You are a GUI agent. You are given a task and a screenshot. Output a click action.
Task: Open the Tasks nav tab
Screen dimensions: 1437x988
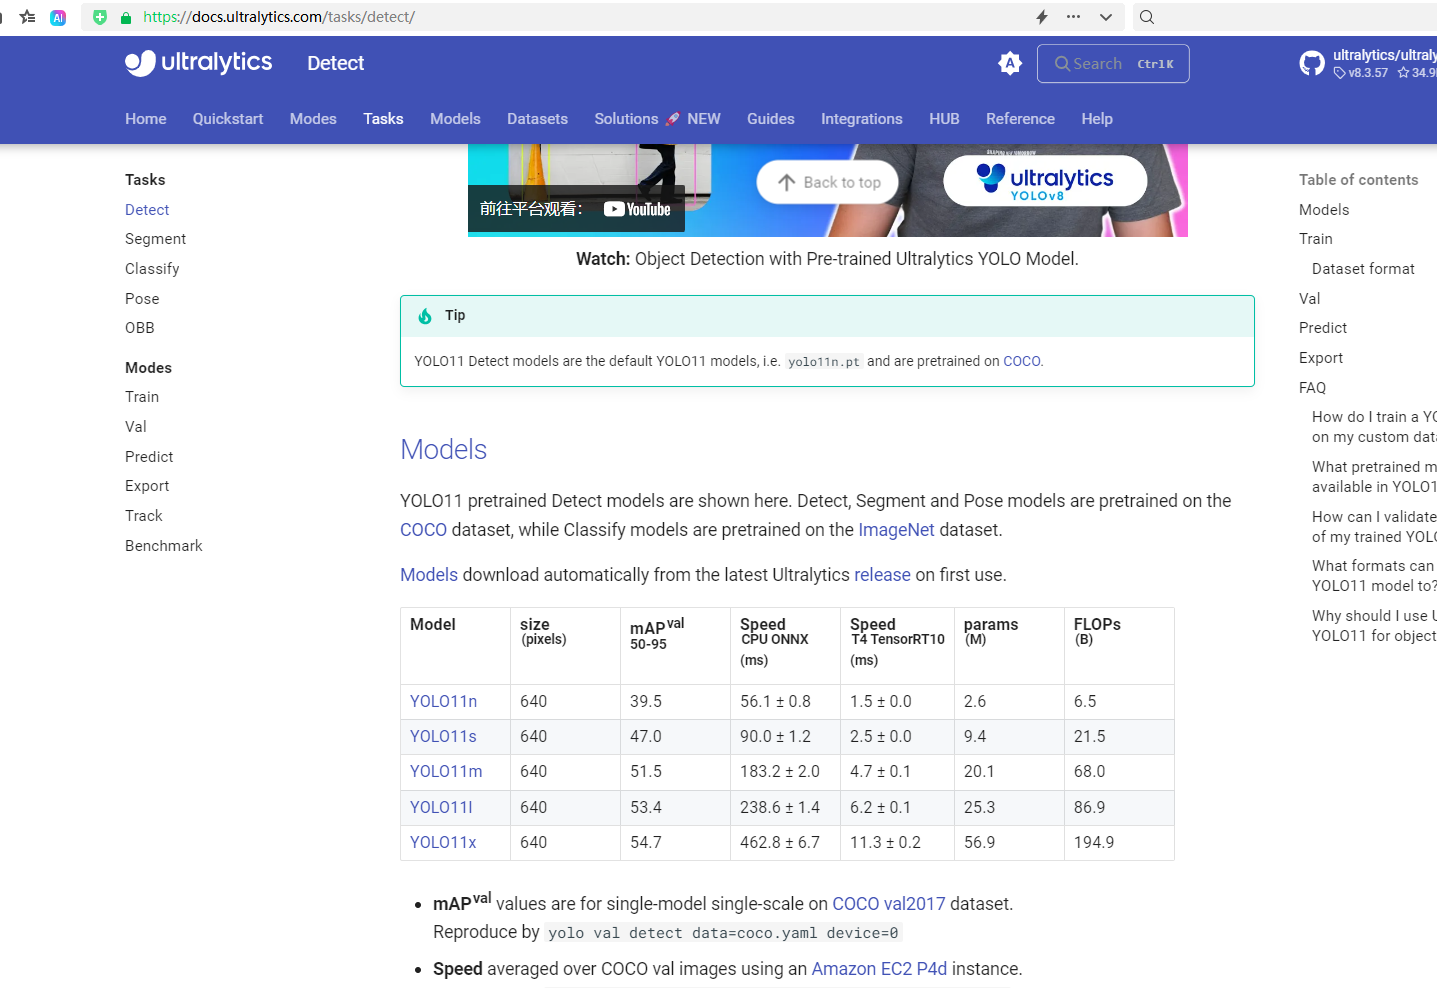point(383,119)
